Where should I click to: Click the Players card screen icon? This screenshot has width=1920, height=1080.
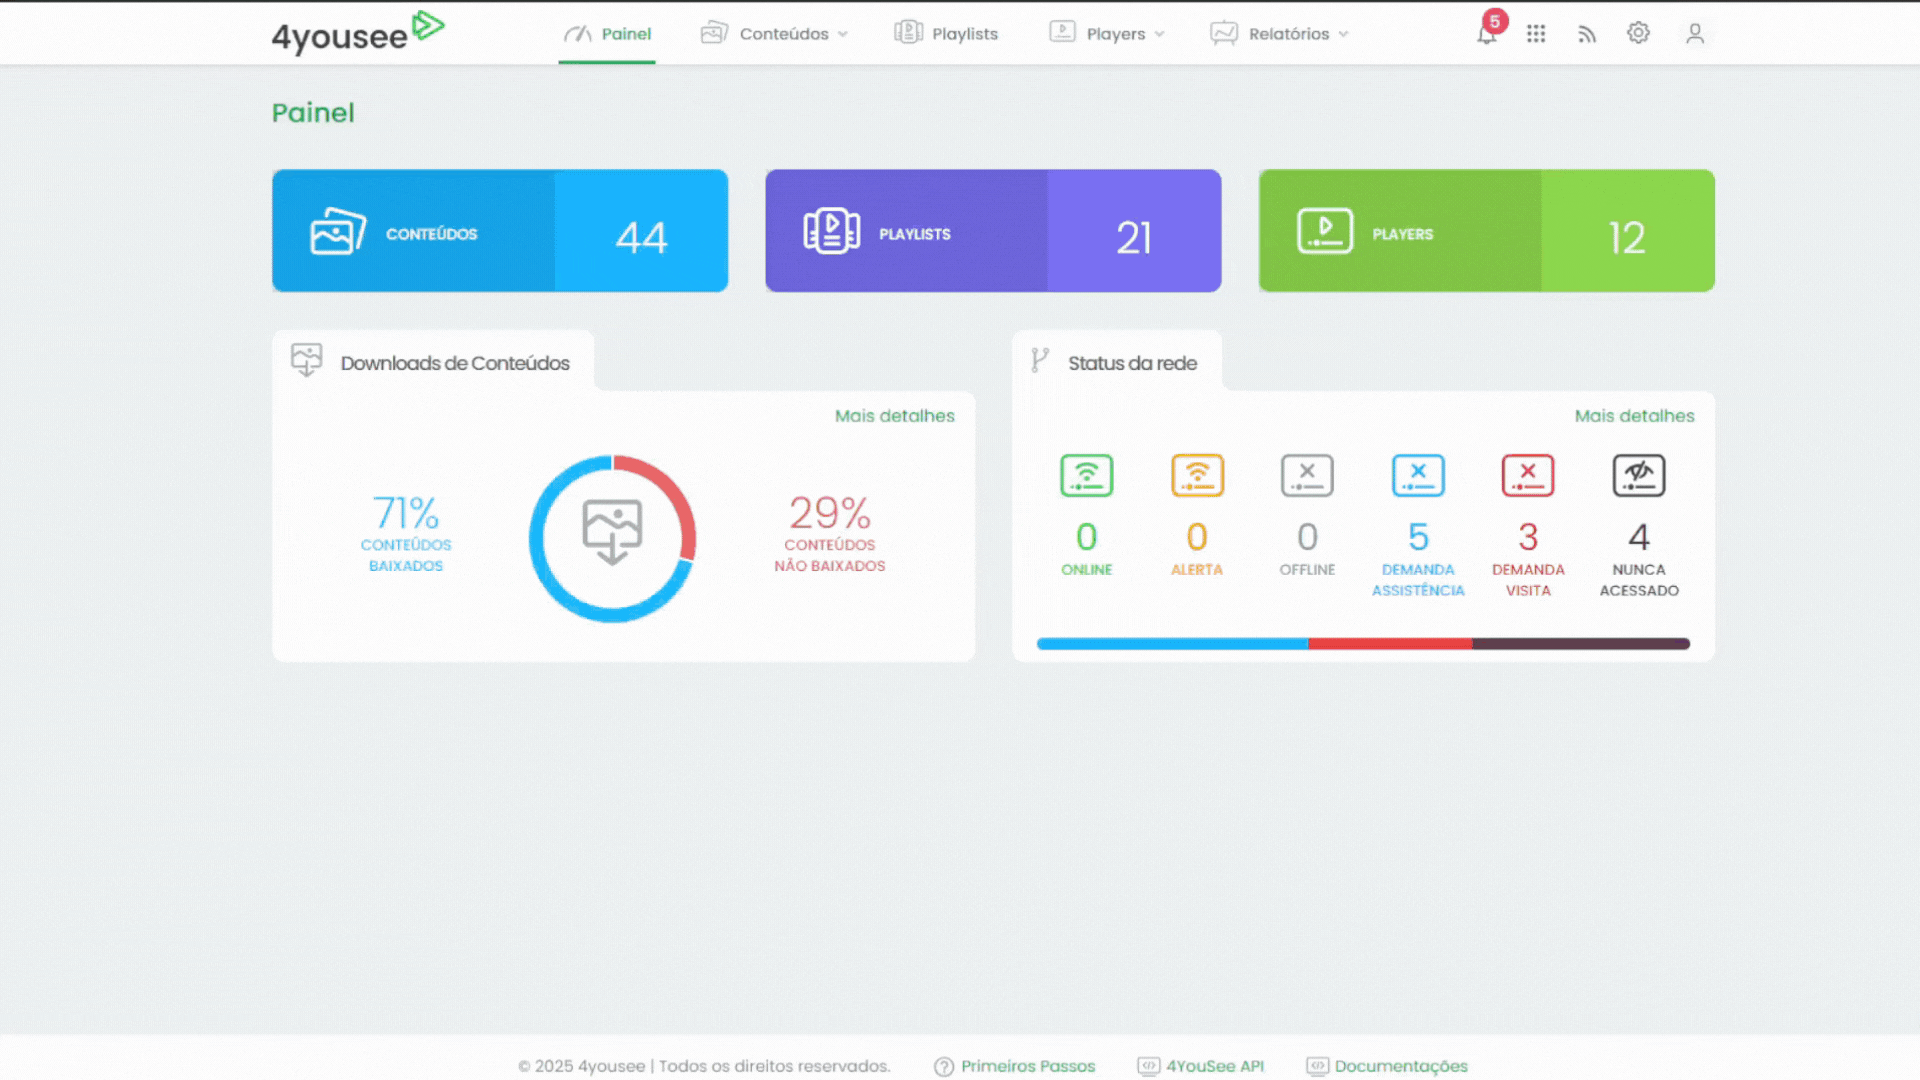coord(1325,231)
